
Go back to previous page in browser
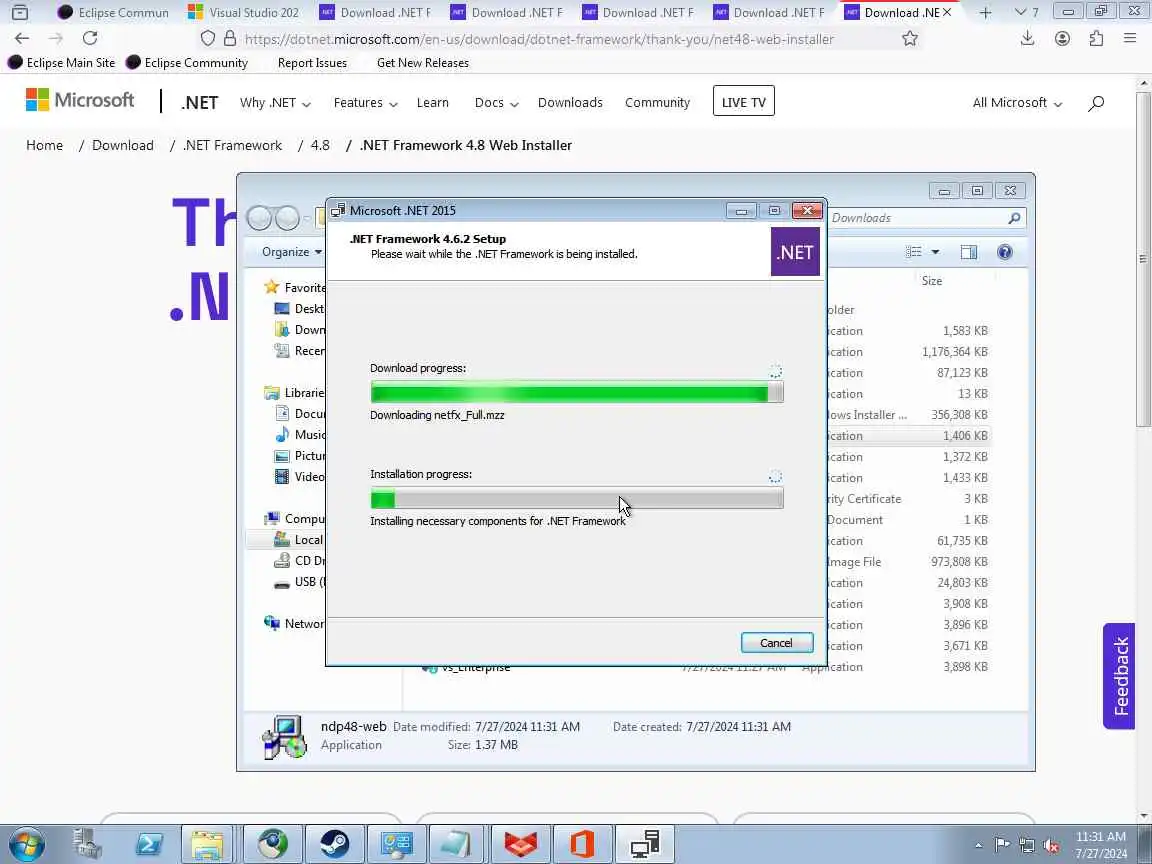point(22,38)
